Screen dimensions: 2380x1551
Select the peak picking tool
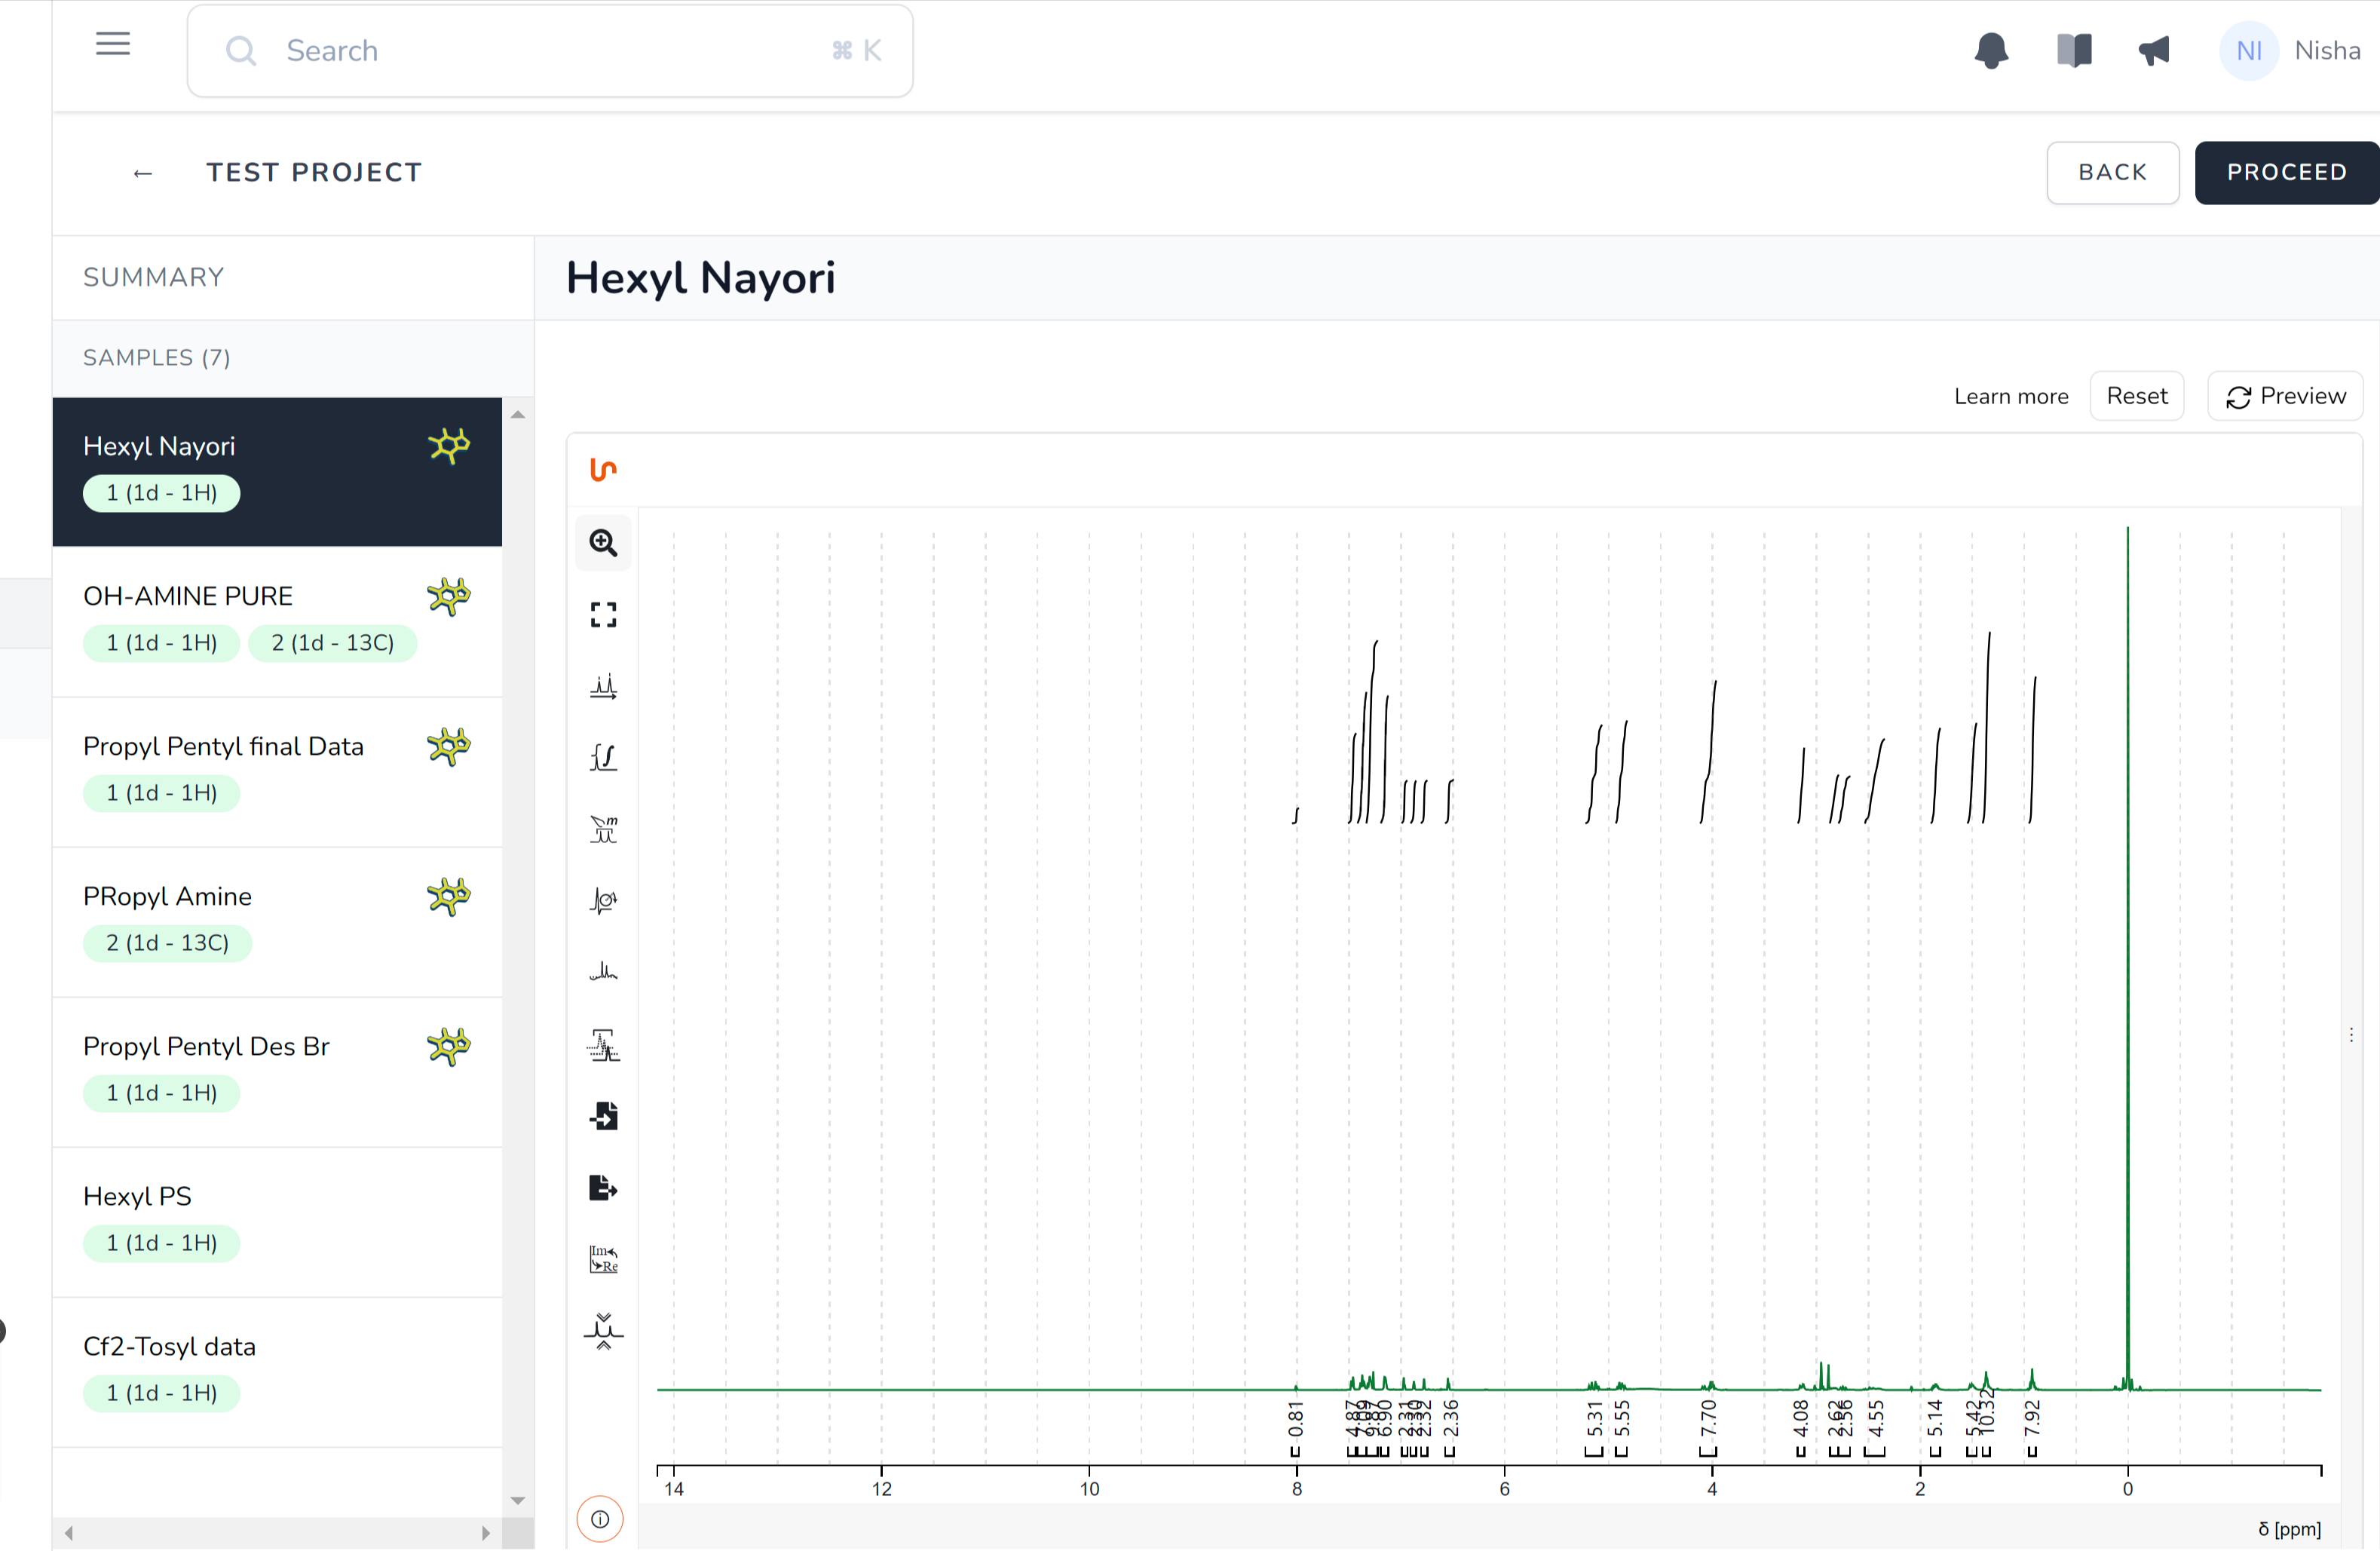[603, 686]
